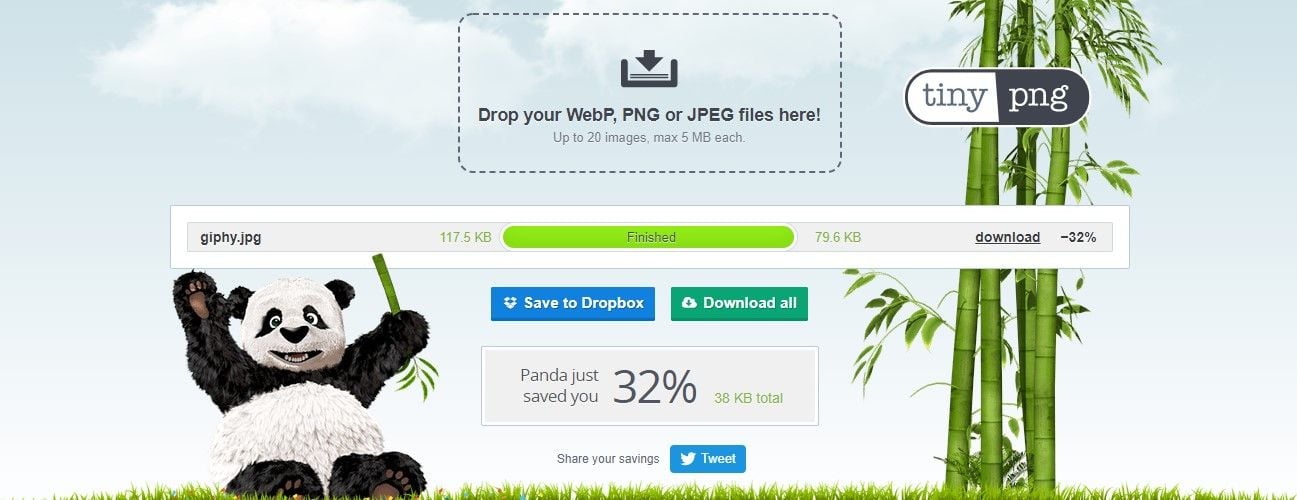Click the green Finished progress bar

pyautogui.click(x=649, y=237)
